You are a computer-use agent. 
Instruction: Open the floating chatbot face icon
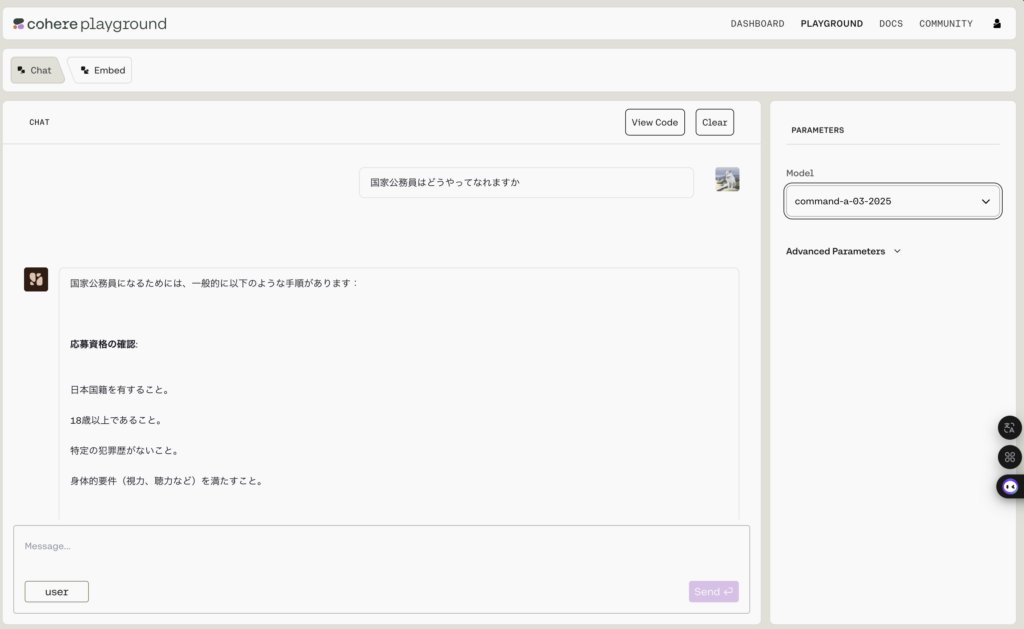(1009, 487)
